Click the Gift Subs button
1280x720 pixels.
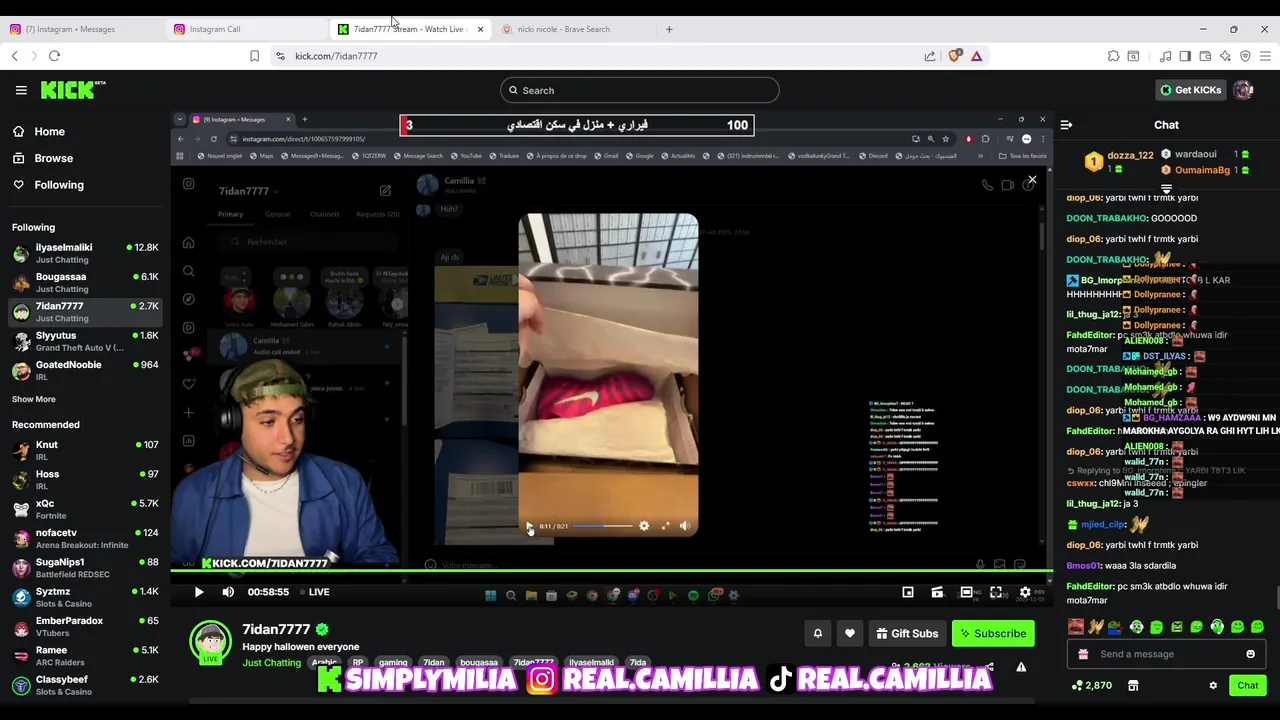click(x=907, y=633)
